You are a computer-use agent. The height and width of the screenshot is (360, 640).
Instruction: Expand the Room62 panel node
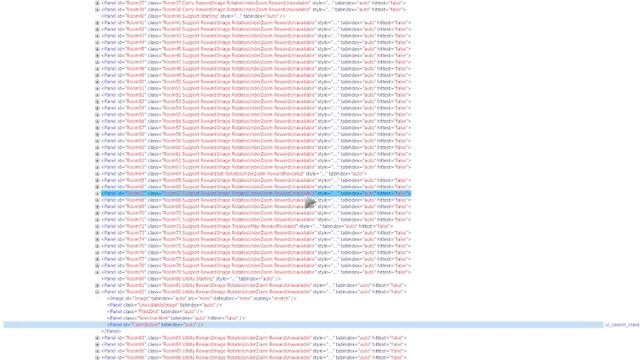97,160
